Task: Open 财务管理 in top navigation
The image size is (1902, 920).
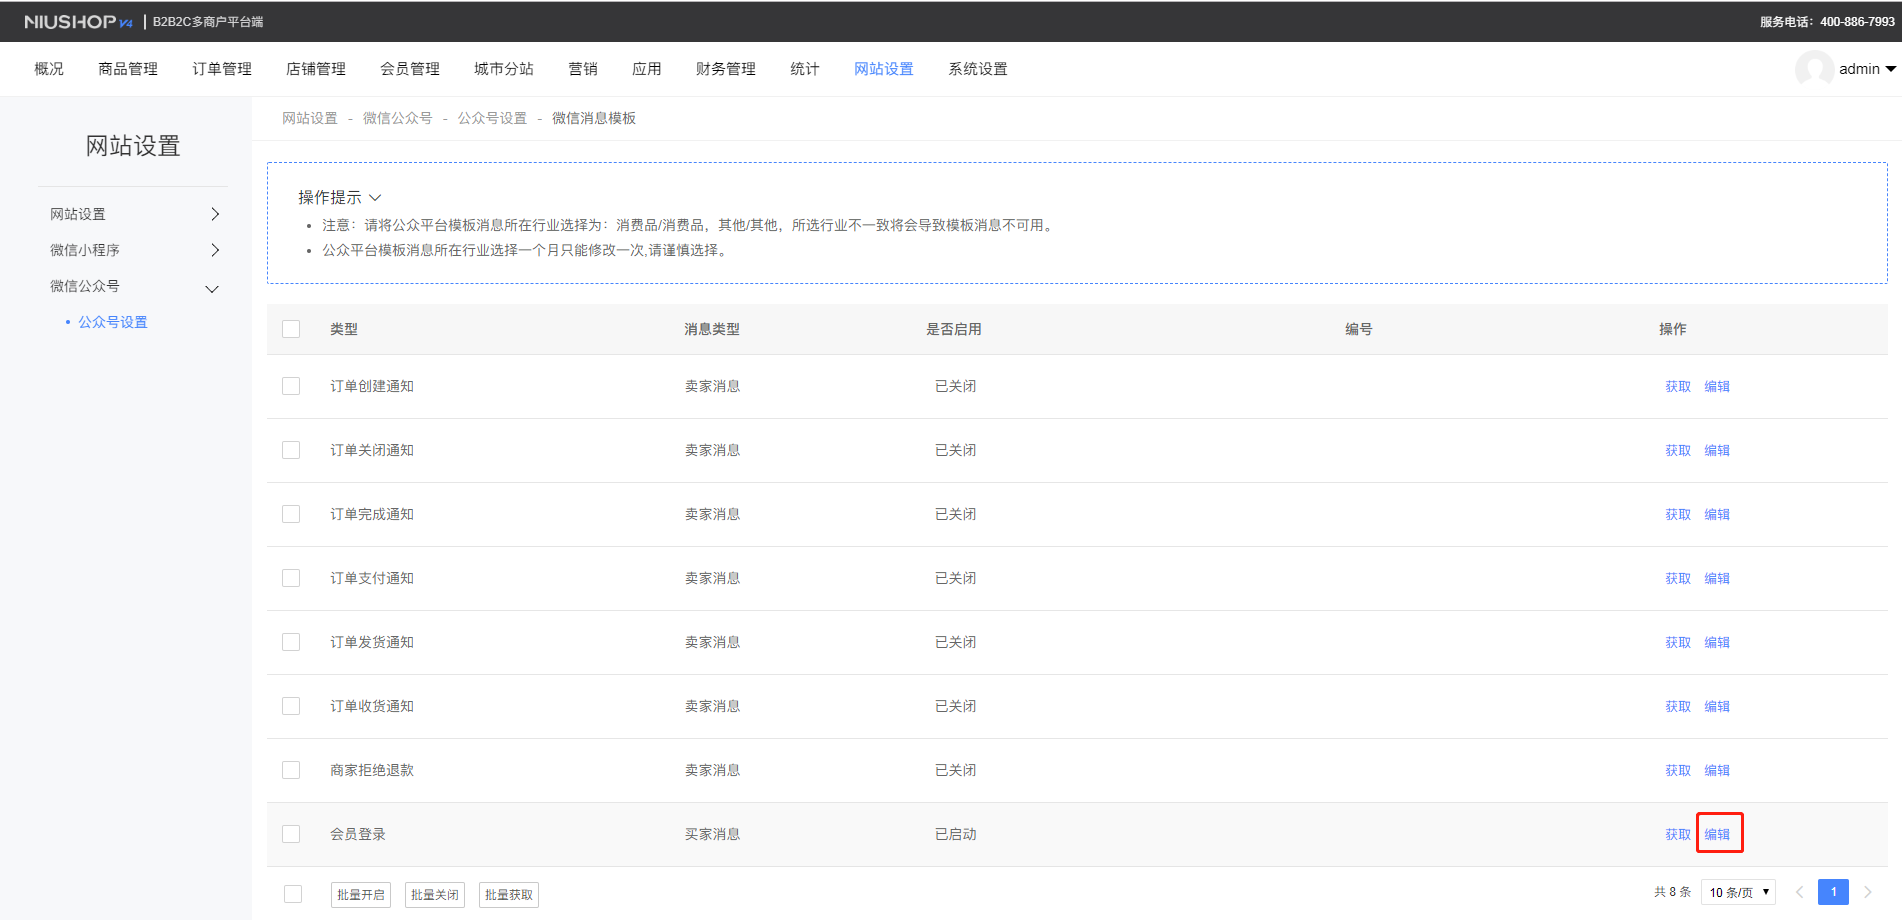Action: click(726, 69)
